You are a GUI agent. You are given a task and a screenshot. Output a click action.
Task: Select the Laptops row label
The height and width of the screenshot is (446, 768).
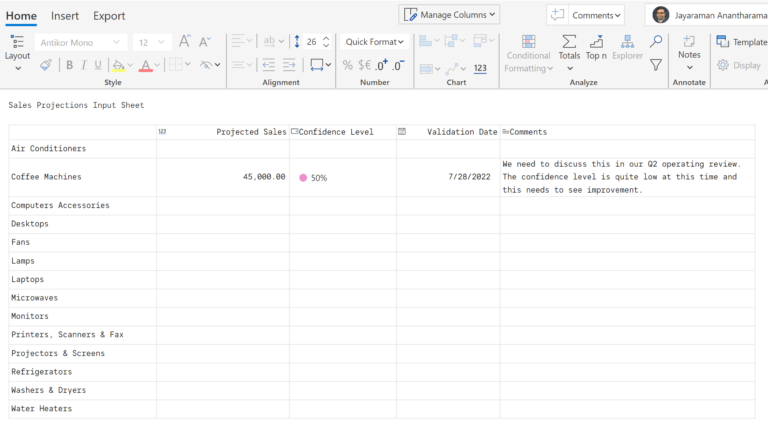click(x=27, y=280)
